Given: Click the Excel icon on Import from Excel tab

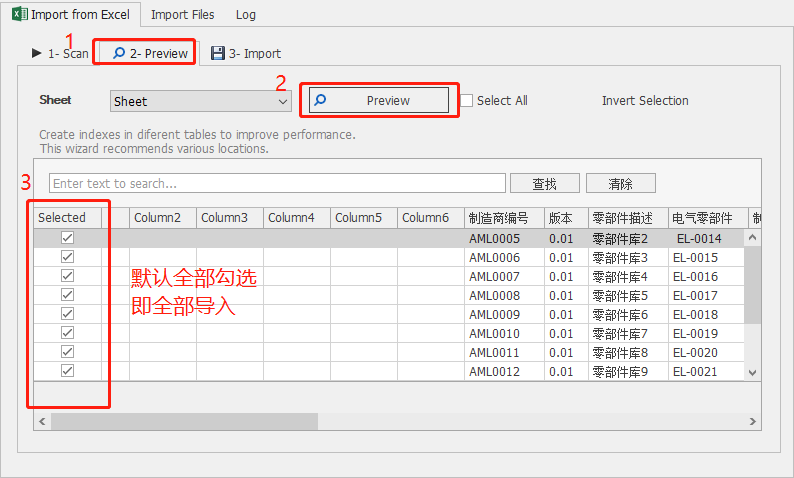Looking at the screenshot, I should click(x=18, y=15).
